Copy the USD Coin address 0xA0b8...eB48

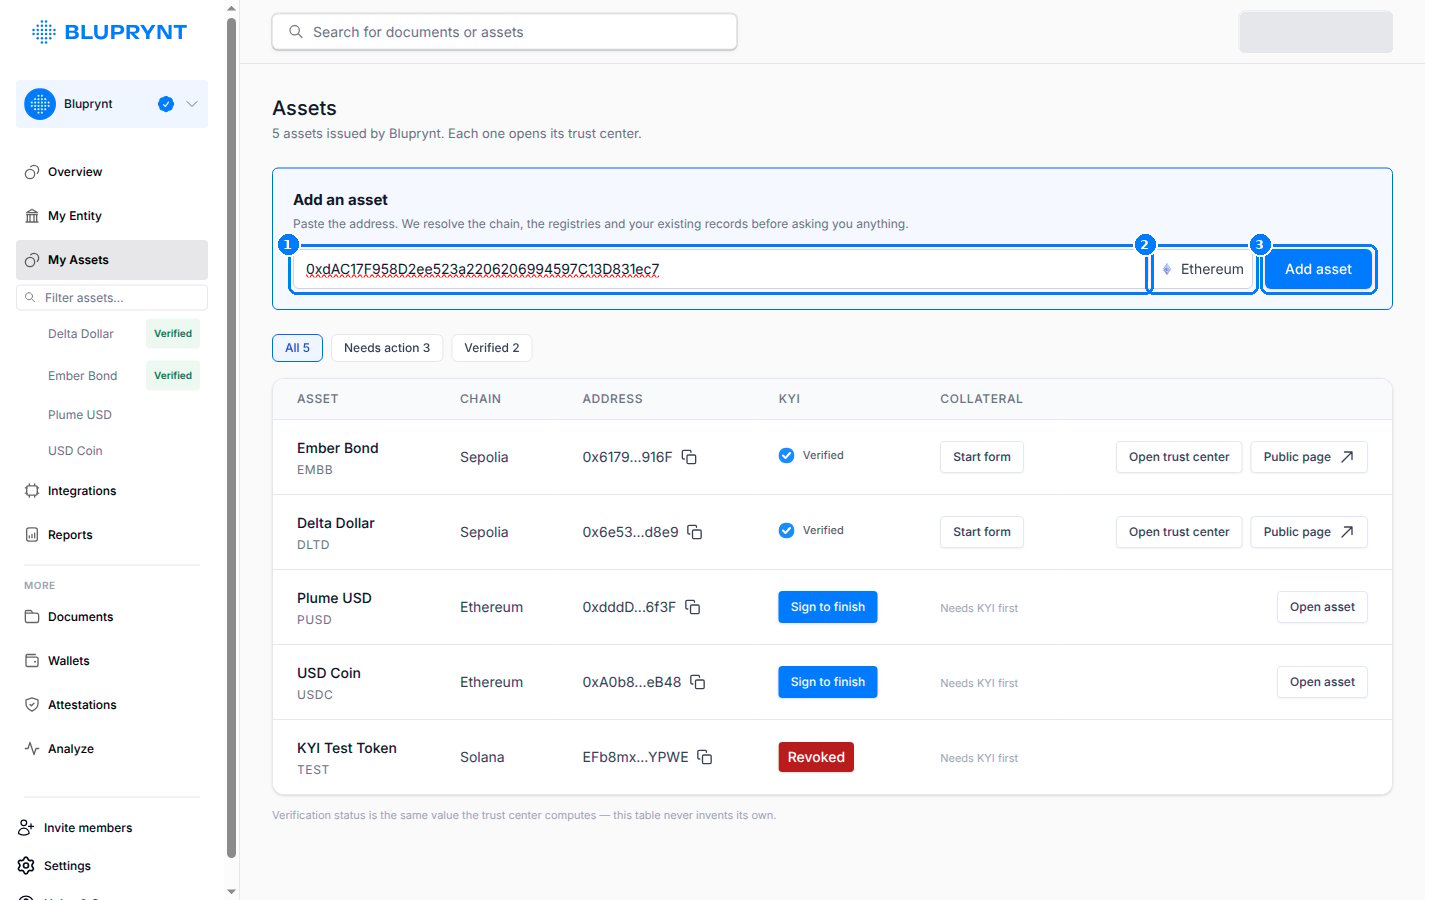coord(698,682)
